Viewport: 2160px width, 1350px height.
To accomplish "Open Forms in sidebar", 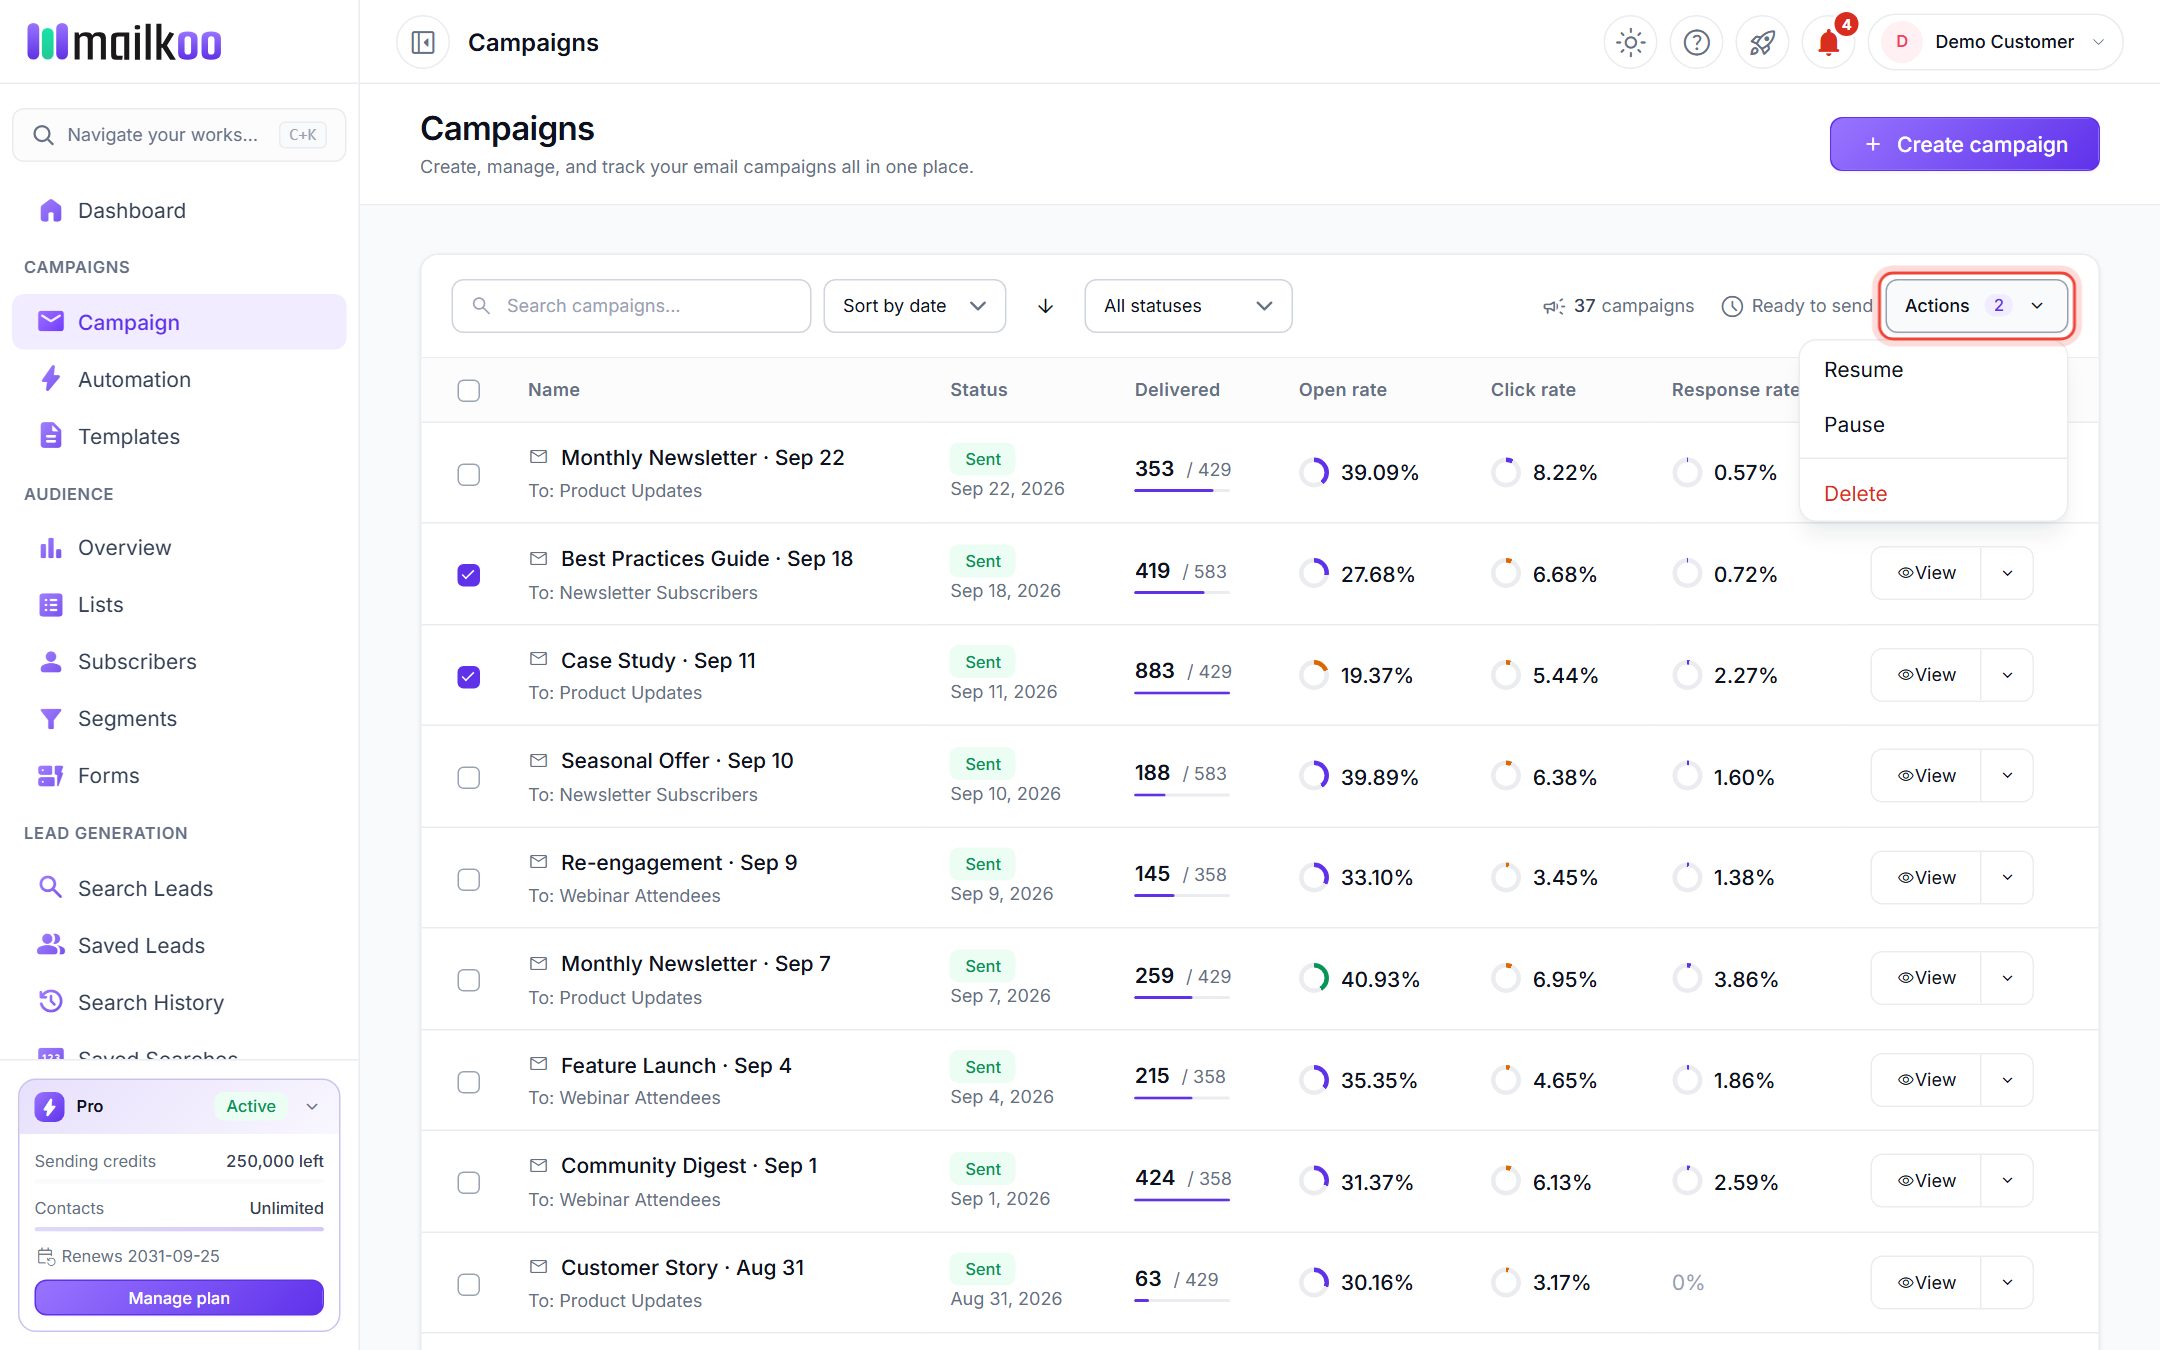I will pos(179,776).
